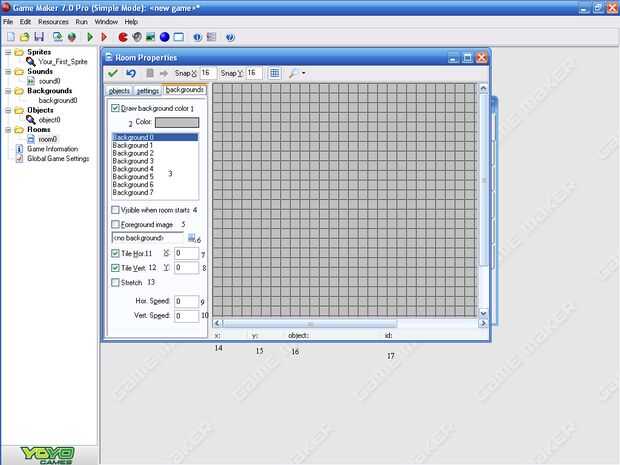Screen dimensions: 620x465
Task: Open the Run menu
Action: 81,22
